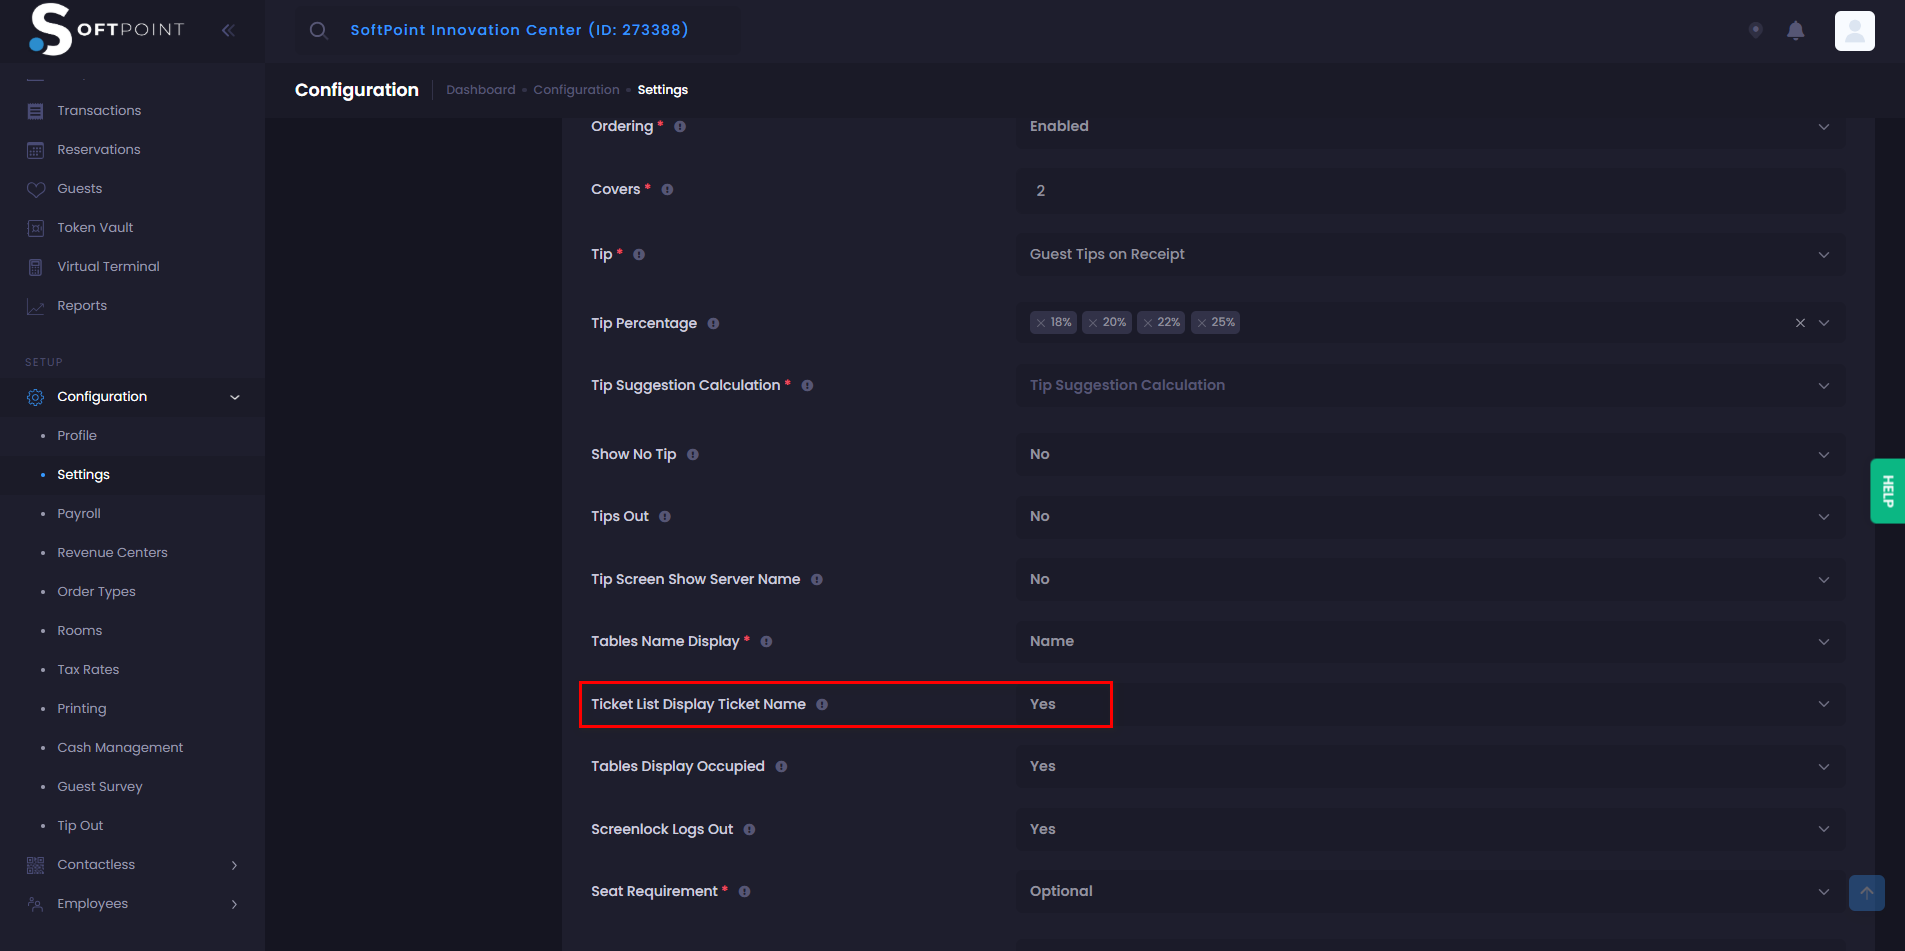Click the scroll-to-top arrow button

coord(1866,892)
